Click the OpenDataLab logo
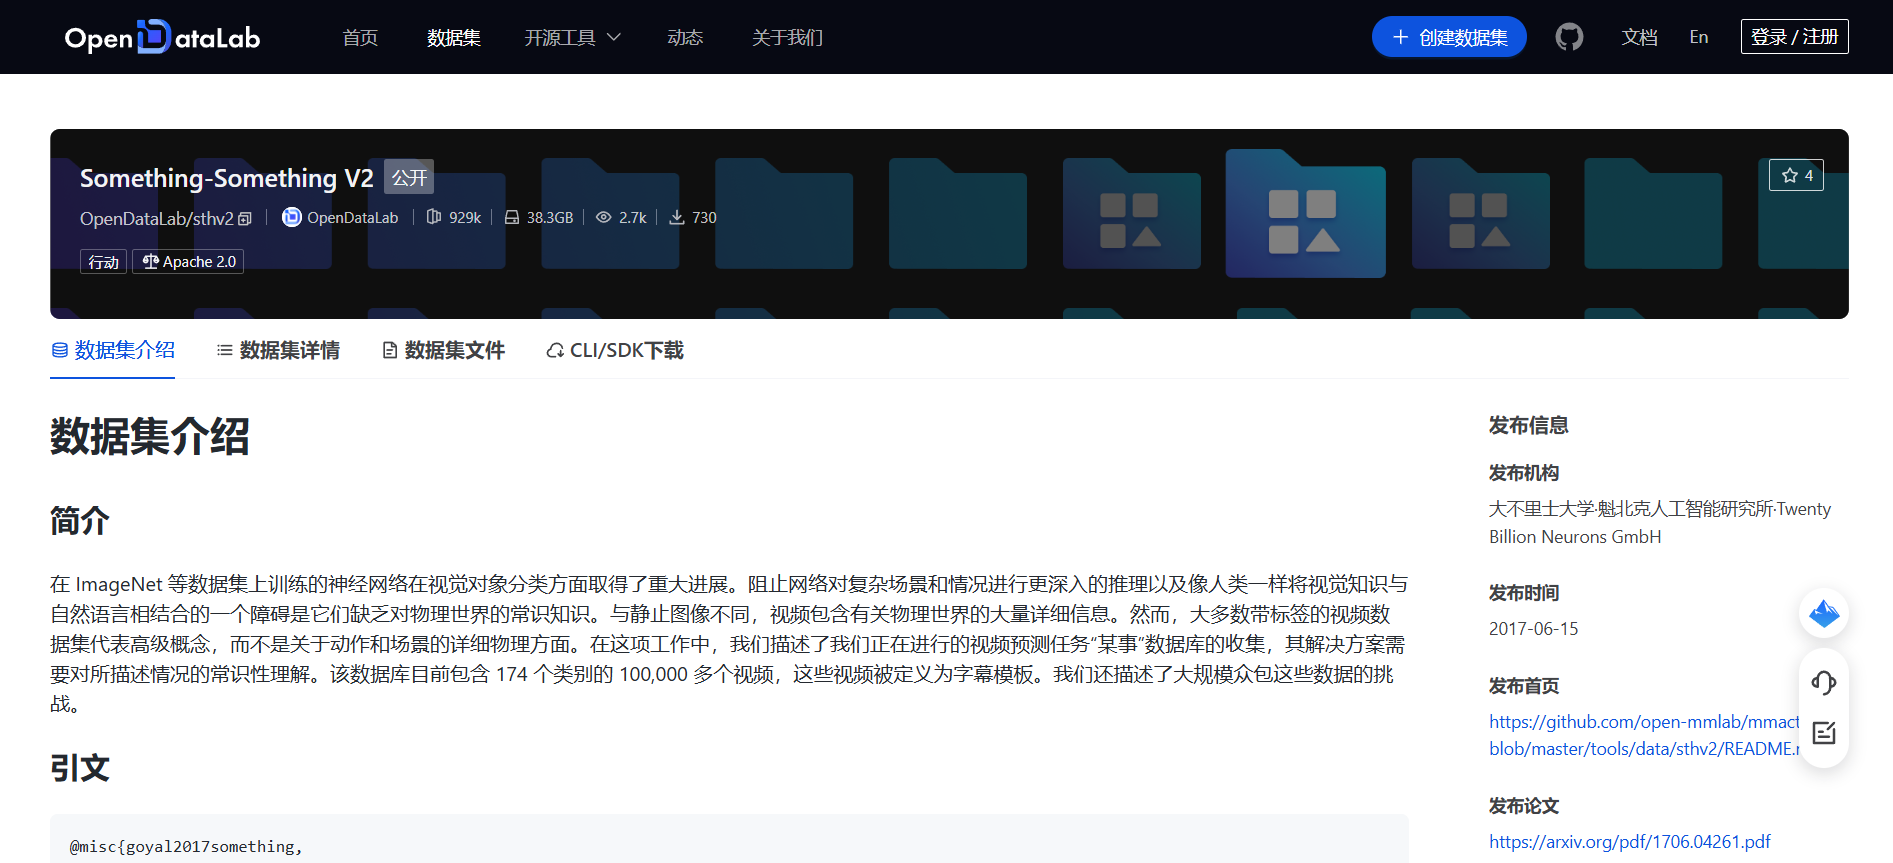1893x863 pixels. tap(162, 37)
